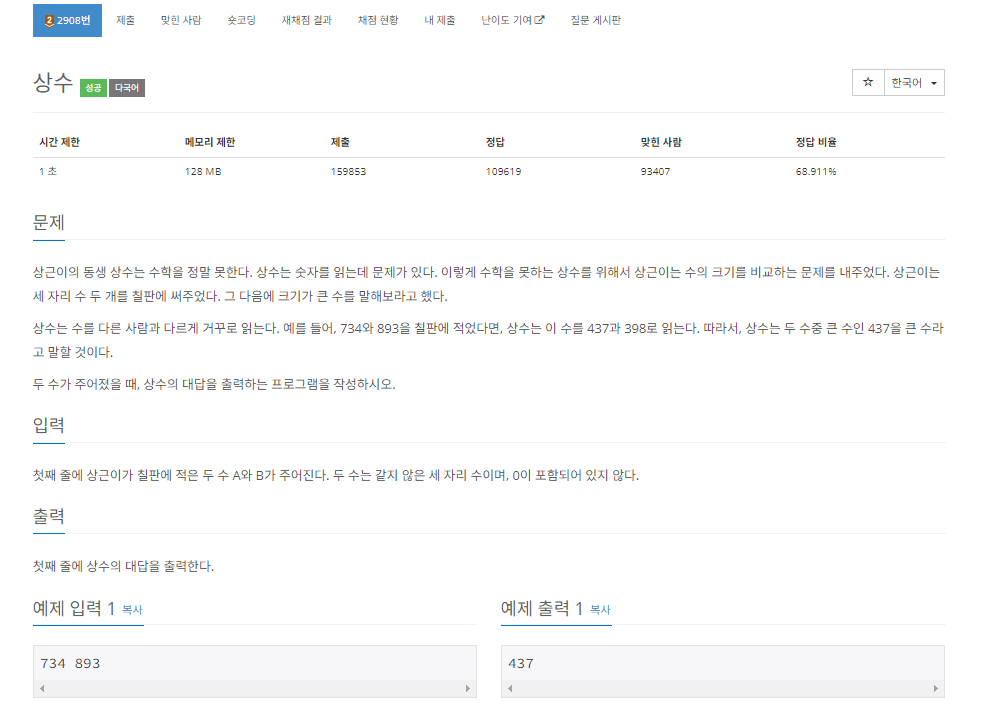
Task: Switch to the 숏코딩 tab
Action: click(242, 20)
